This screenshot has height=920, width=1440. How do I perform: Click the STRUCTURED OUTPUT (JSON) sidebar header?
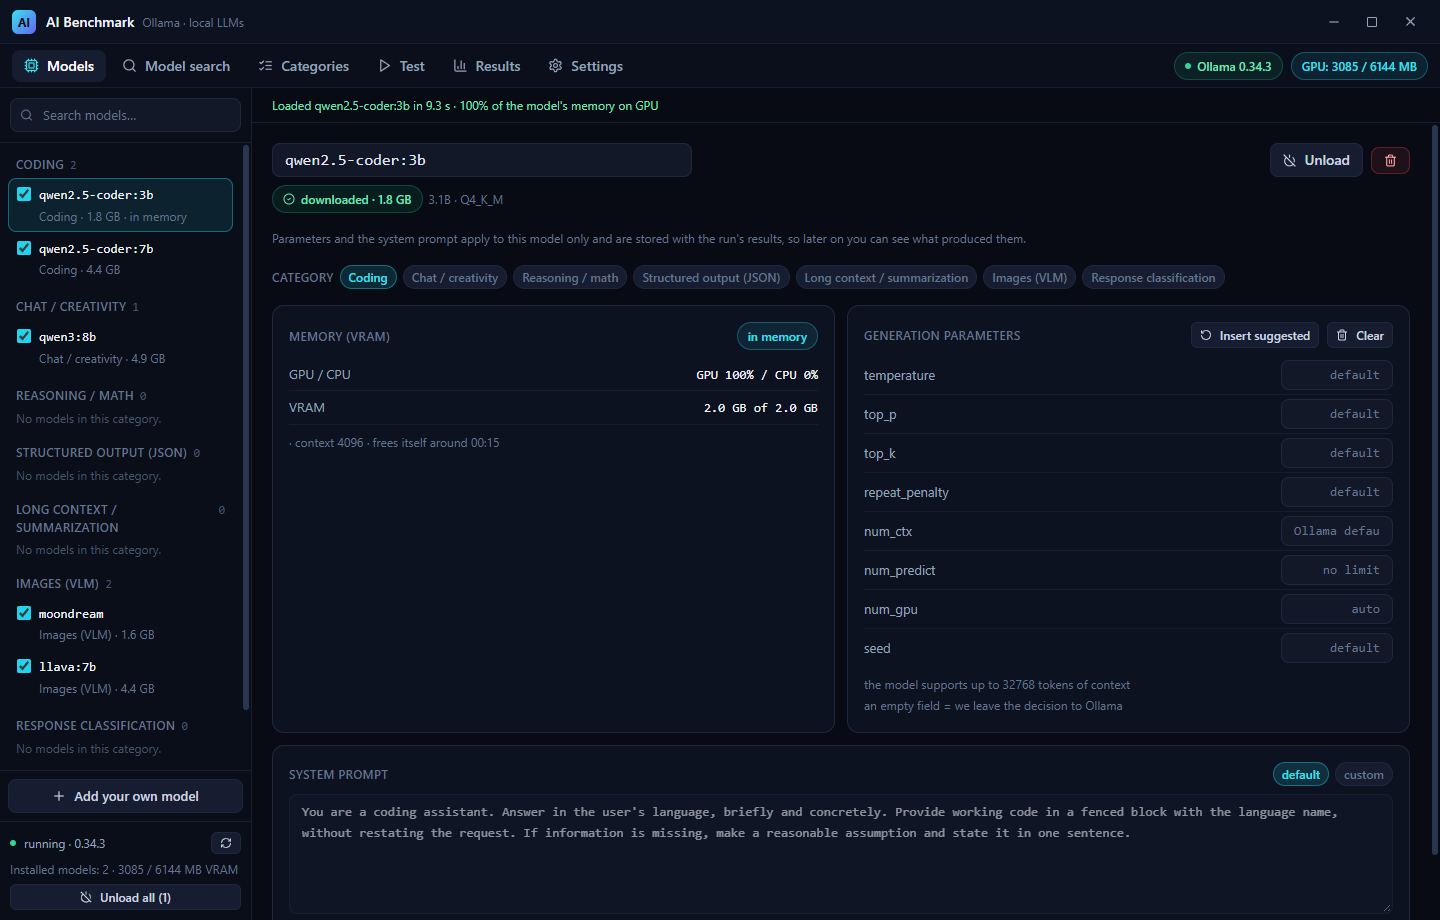click(x=101, y=453)
